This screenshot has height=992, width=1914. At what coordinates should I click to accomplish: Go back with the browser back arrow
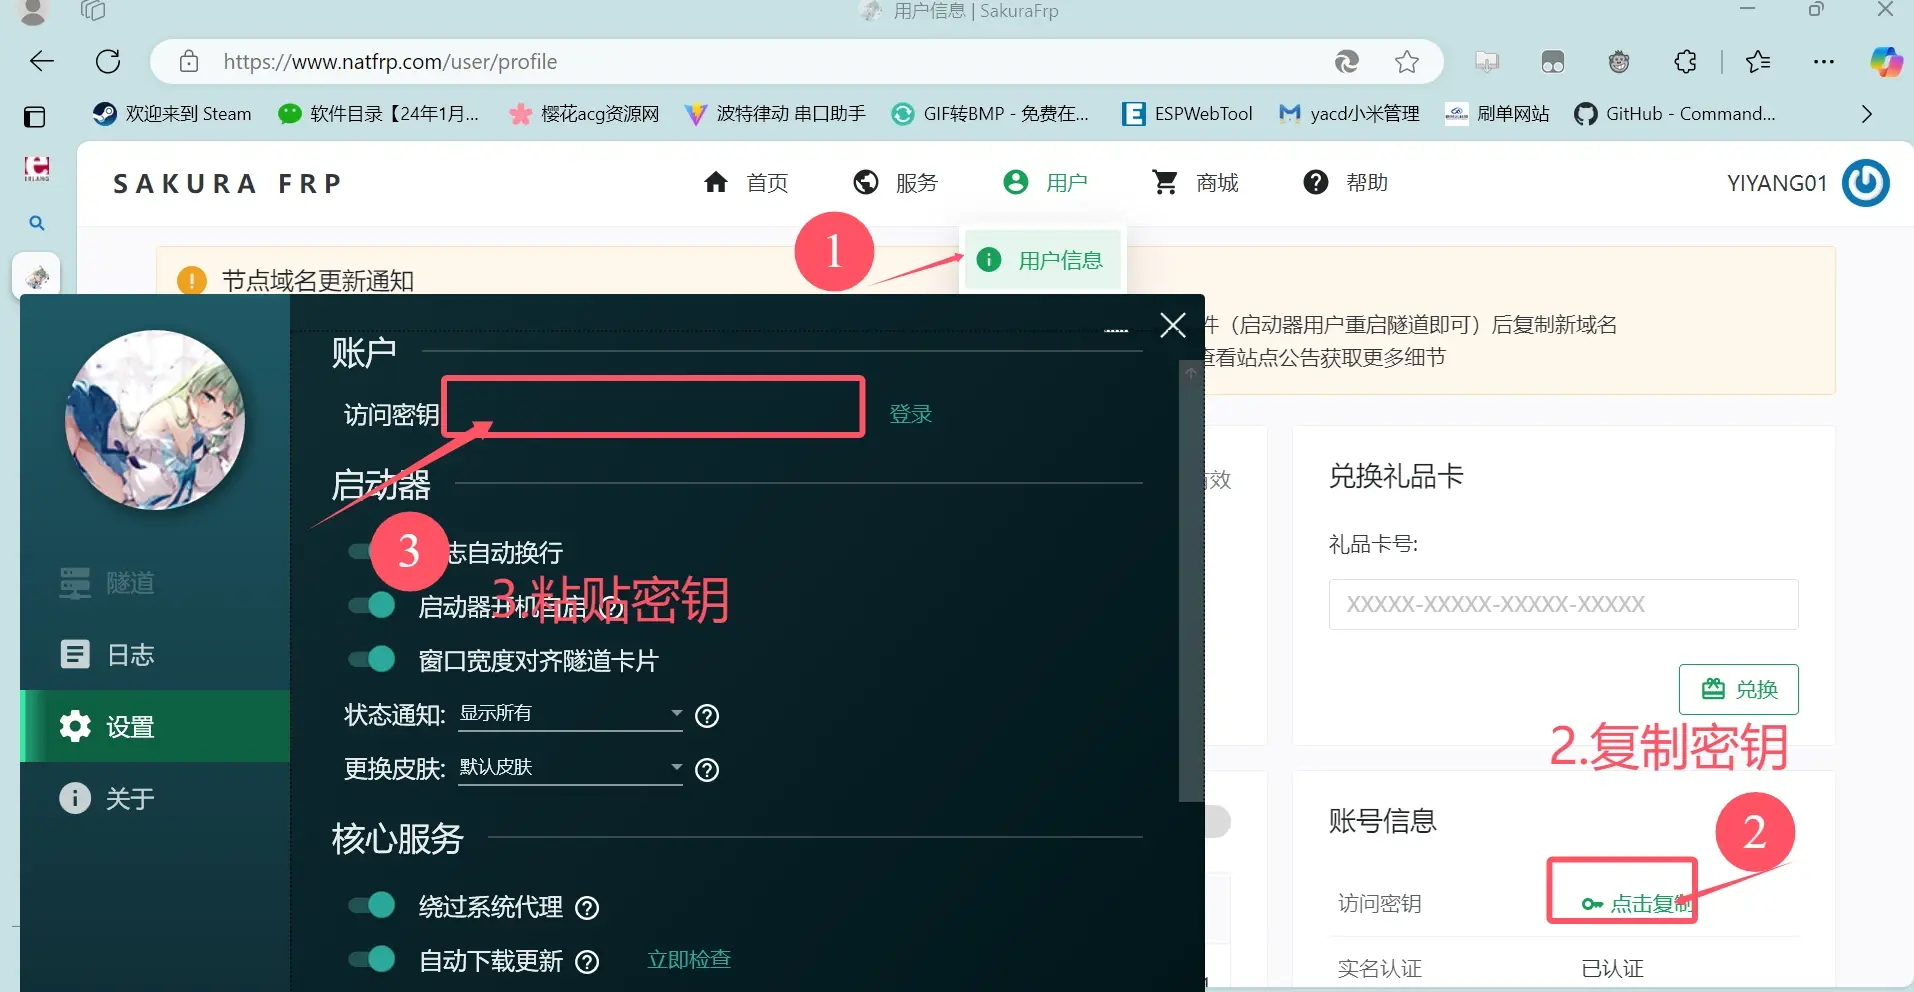coord(42,61)
